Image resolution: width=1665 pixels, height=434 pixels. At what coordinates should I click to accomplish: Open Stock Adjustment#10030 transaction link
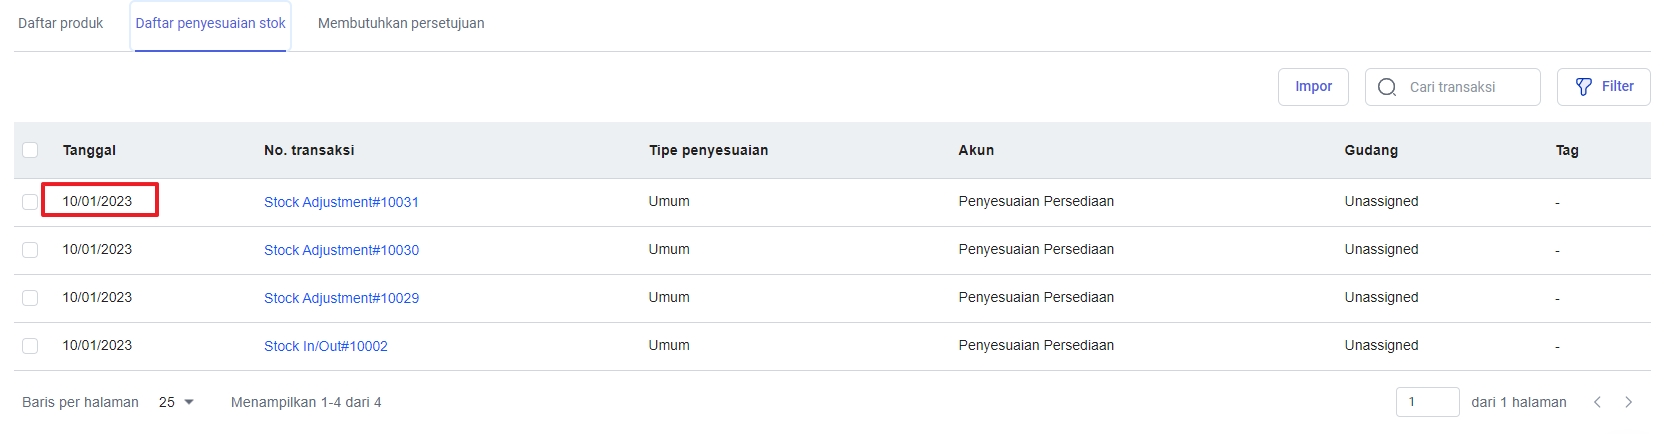pos(341,250)
